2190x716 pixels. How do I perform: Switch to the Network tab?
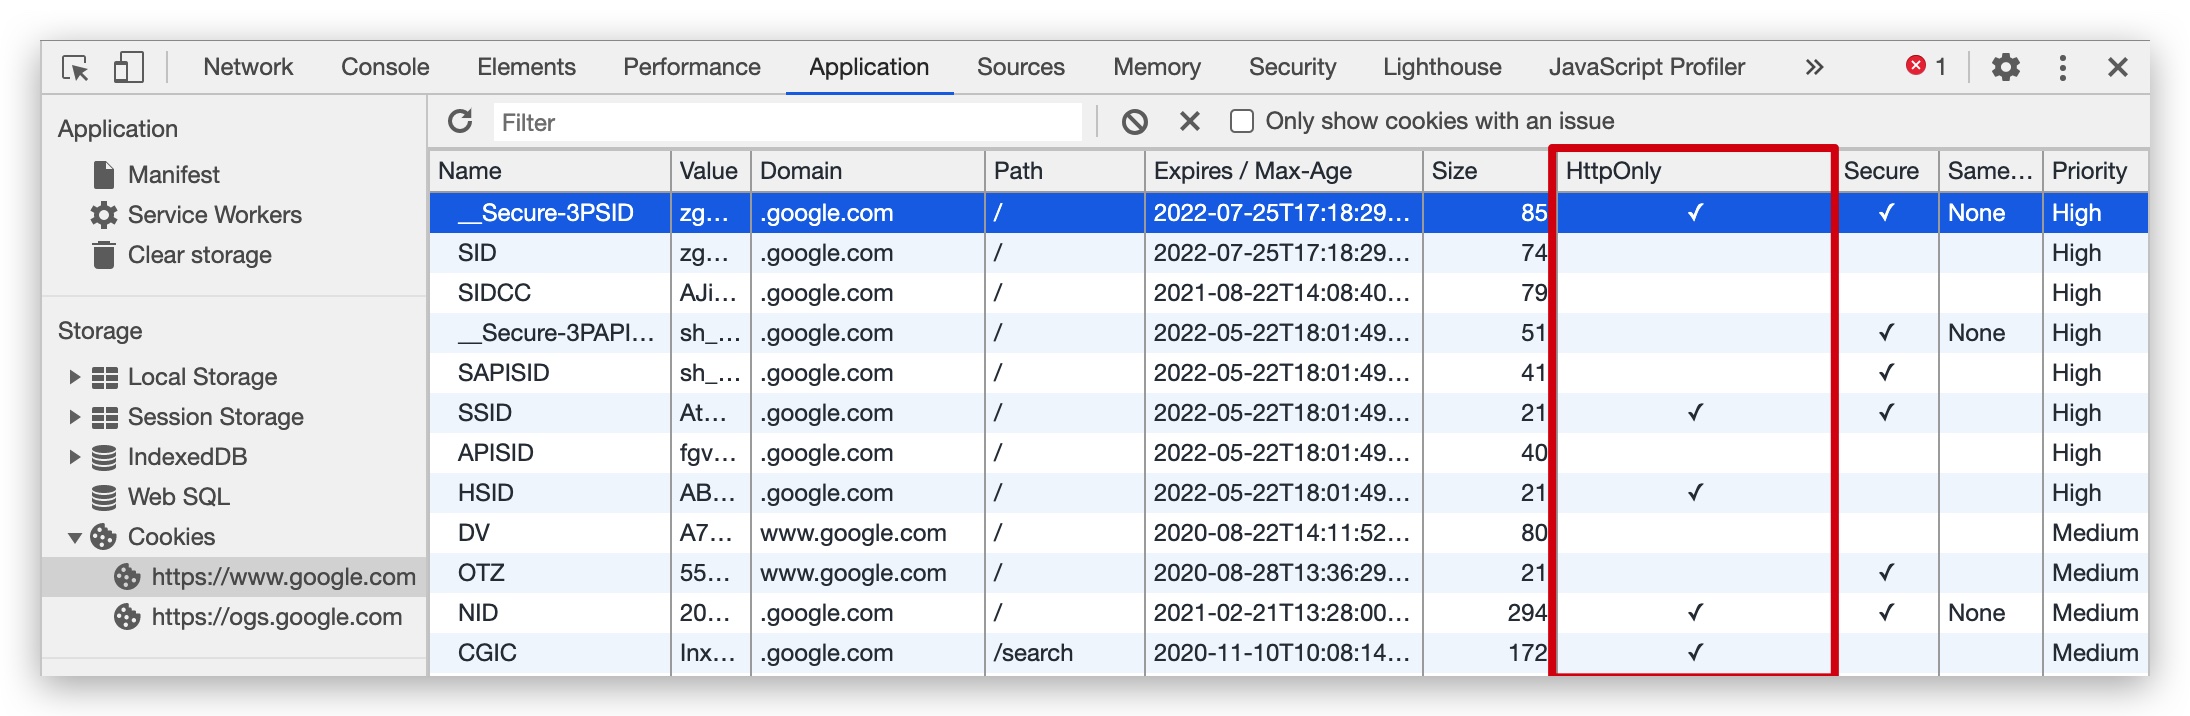[x=248, y=68]
